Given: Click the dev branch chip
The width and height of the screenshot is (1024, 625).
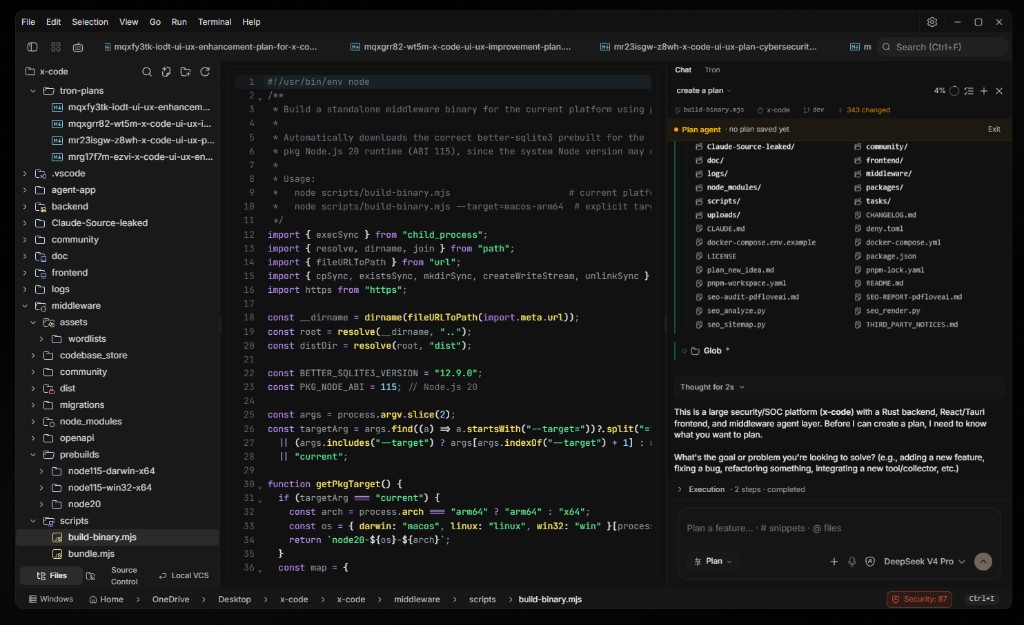Looking at the screenshot, I should coord(814,110).
